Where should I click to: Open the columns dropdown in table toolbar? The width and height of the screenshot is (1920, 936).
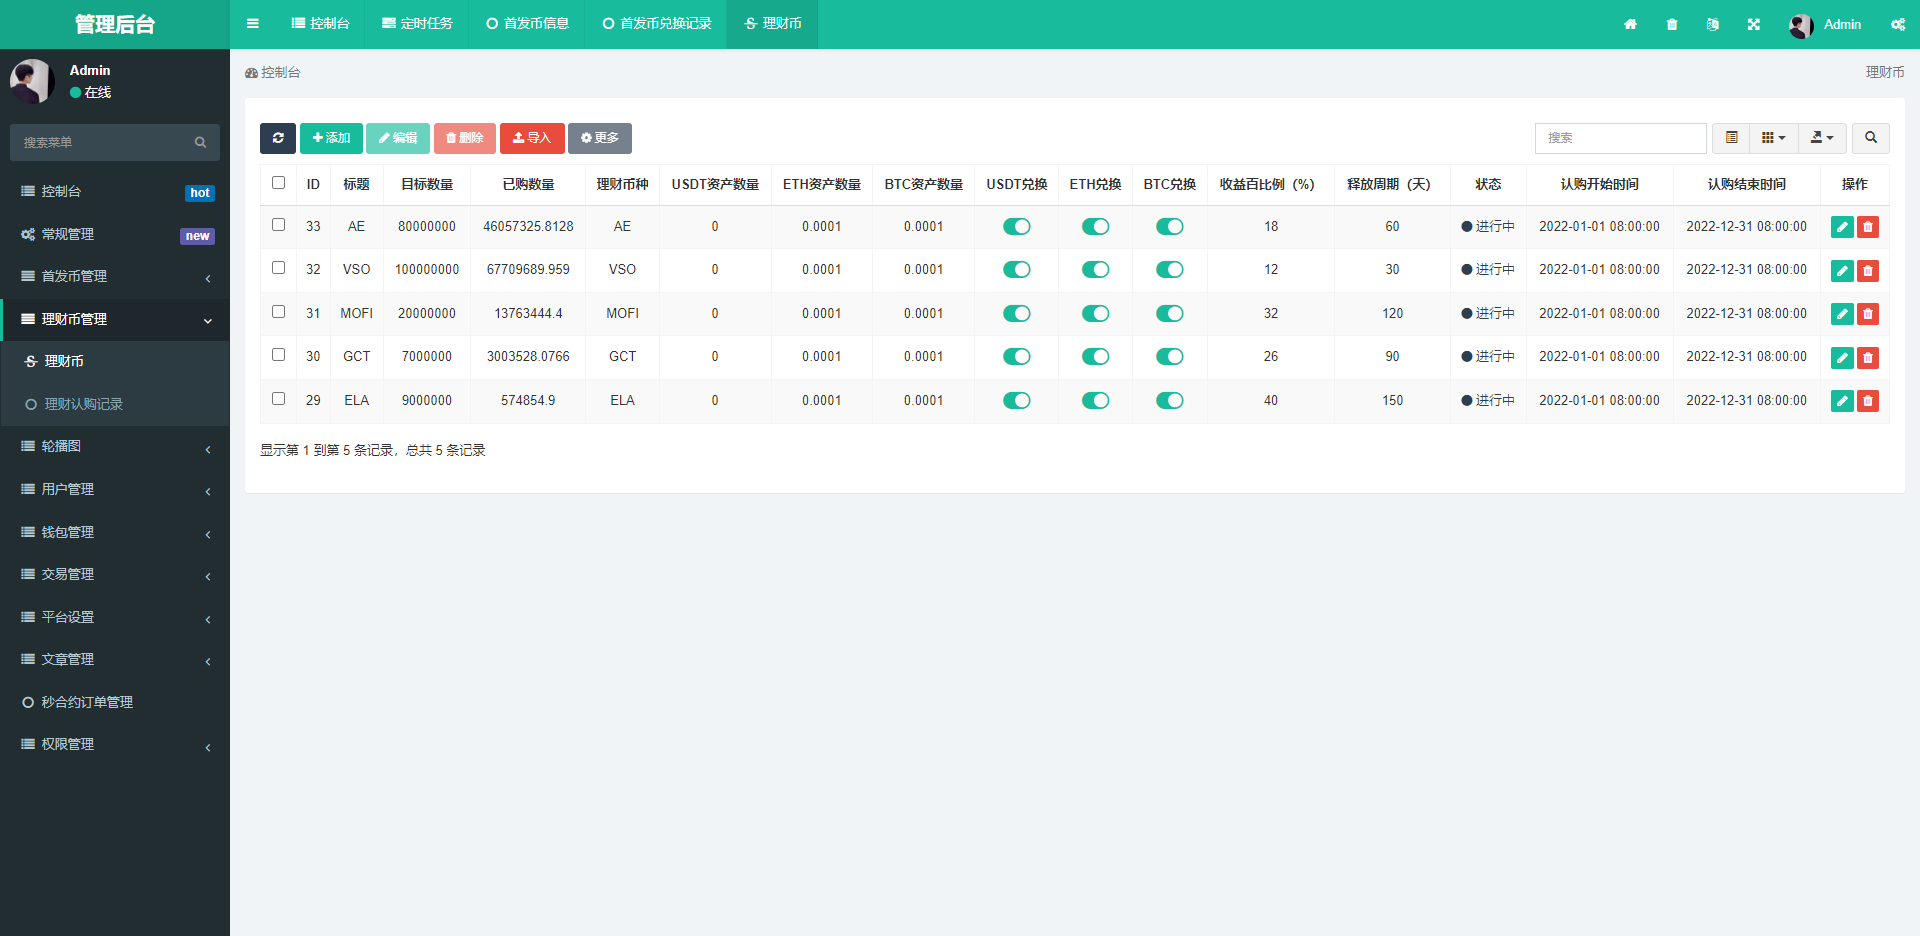(x=1773, y=138)
